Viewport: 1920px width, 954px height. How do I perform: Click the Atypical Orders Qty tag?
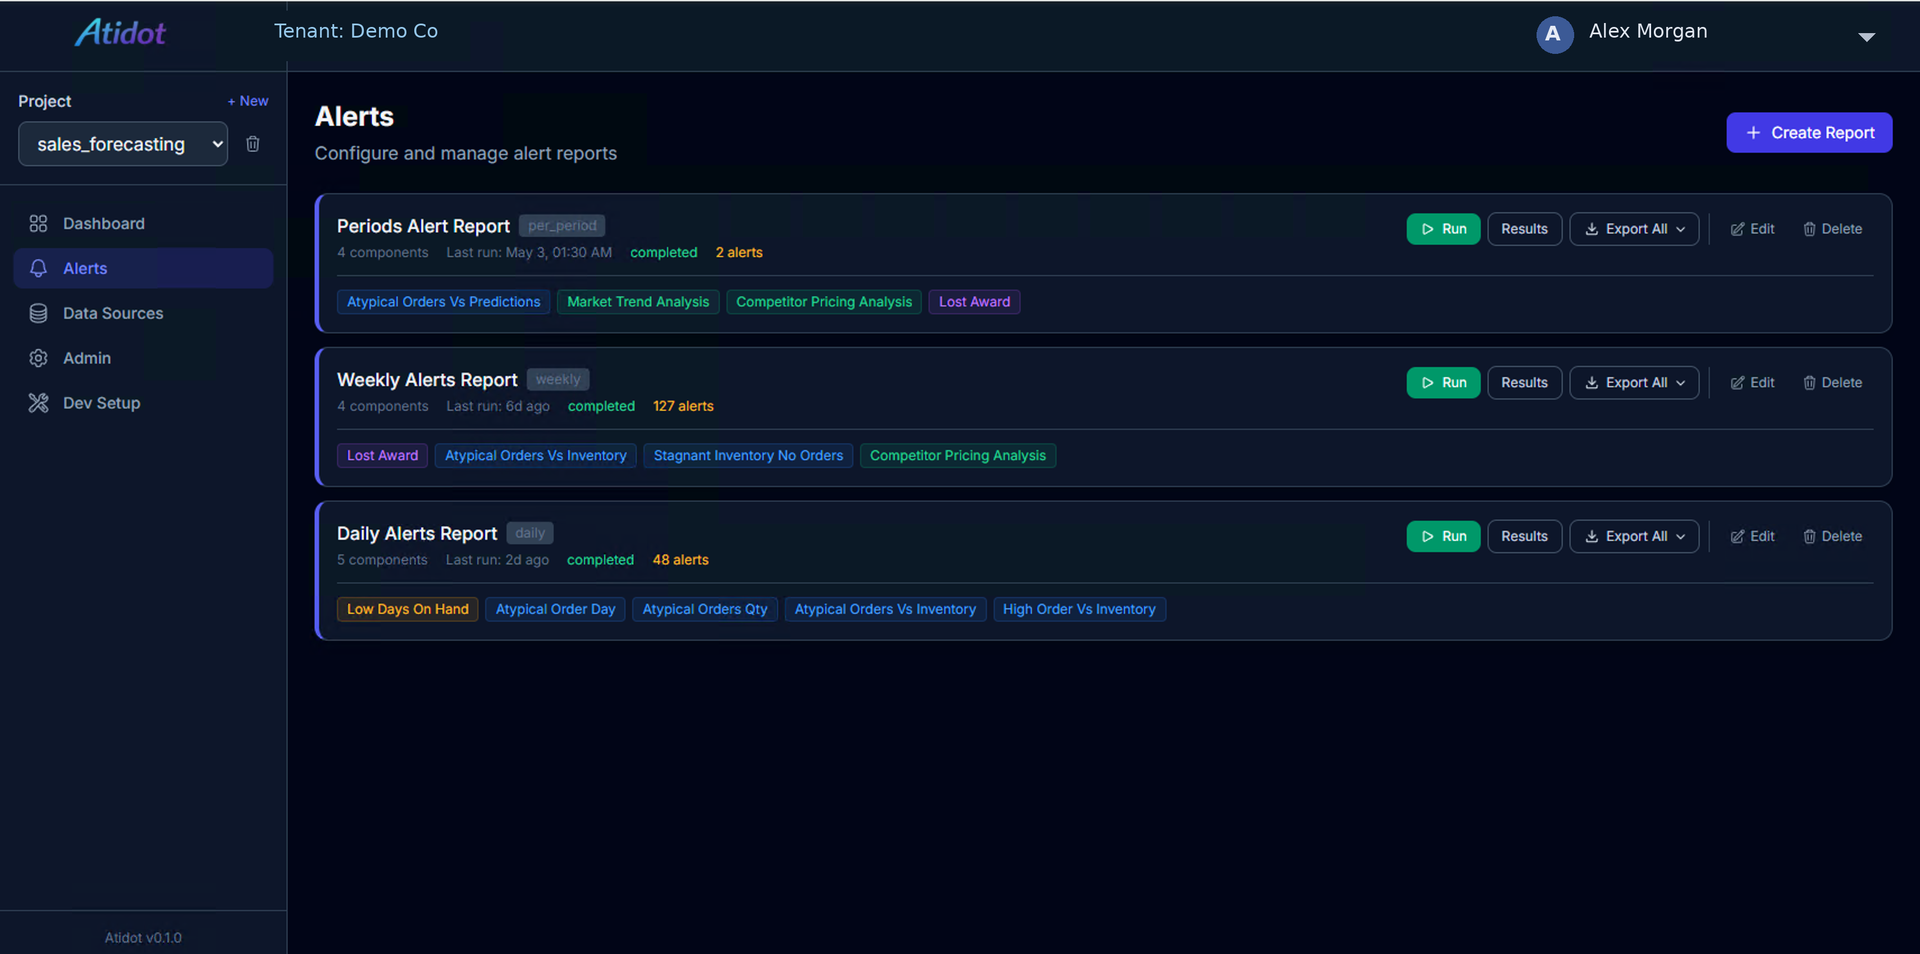point(705,610)
